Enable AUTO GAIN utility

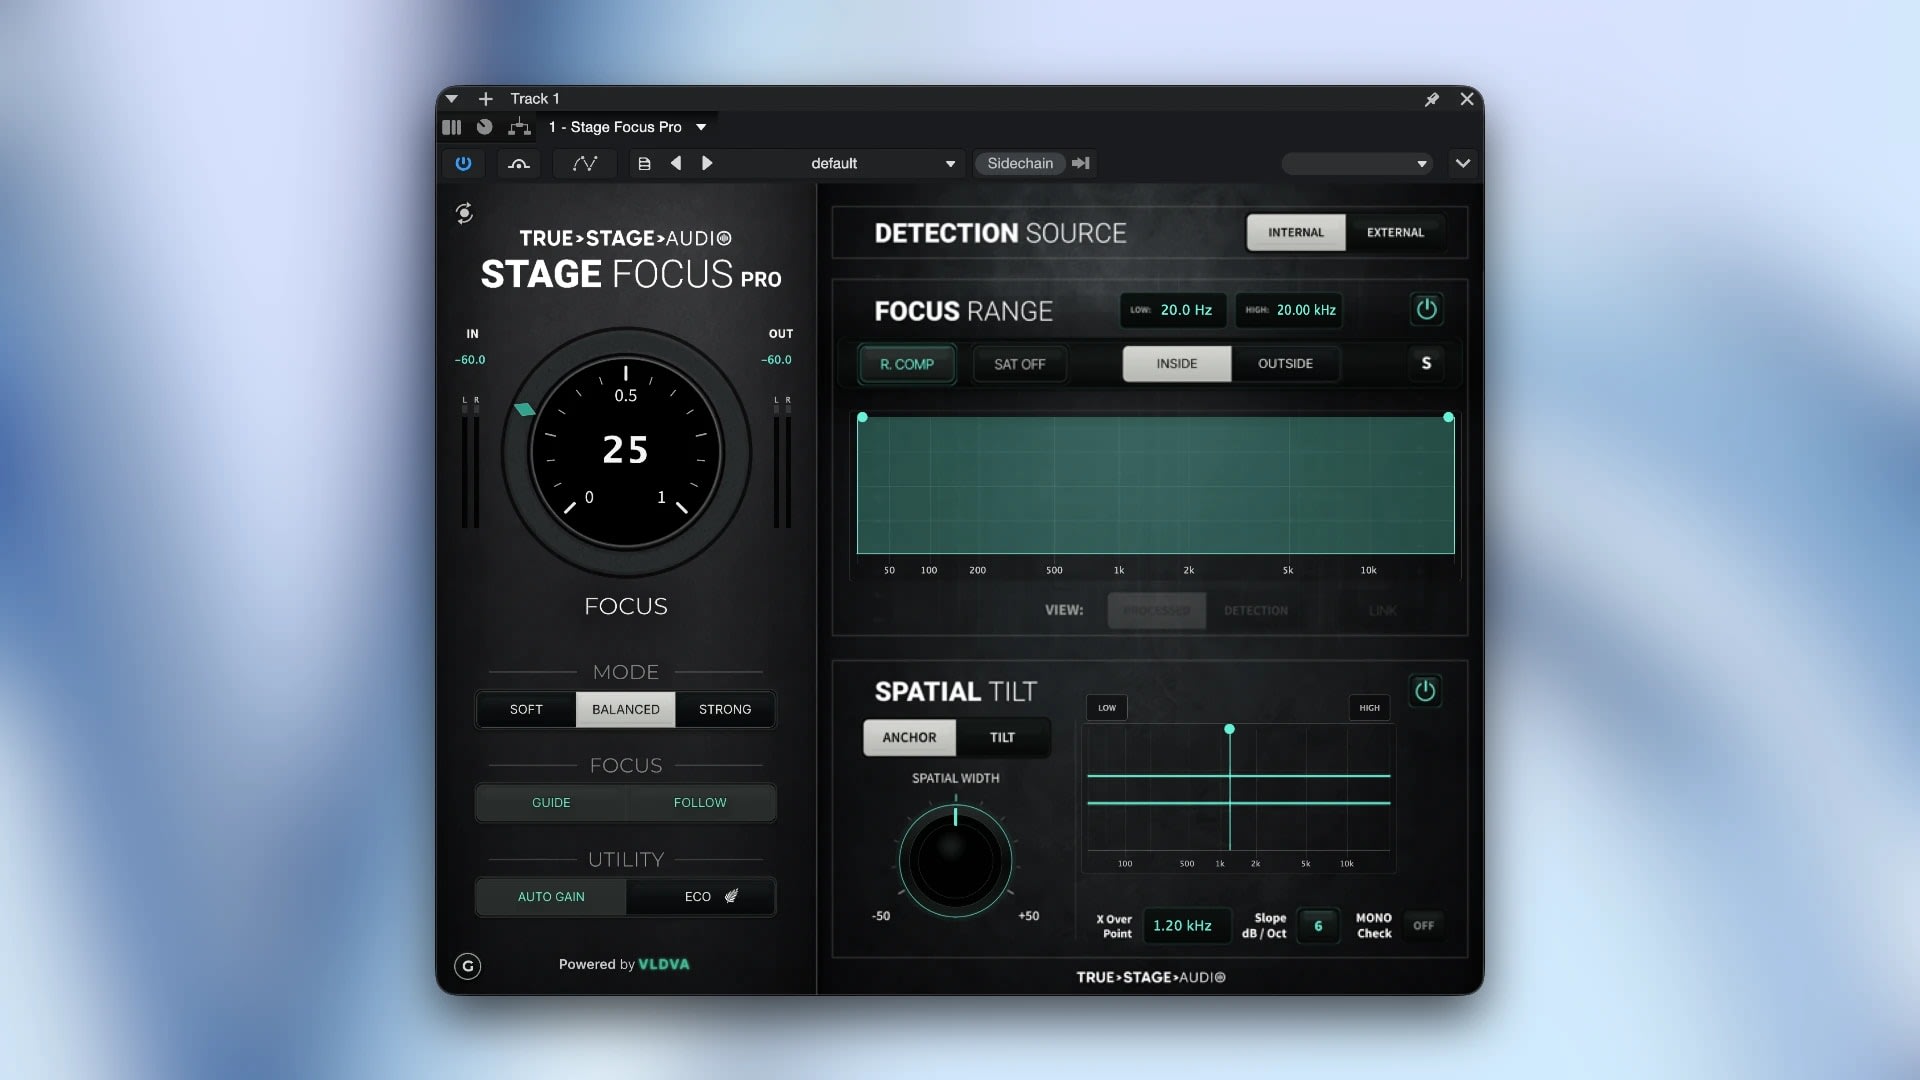[x=551, y=897]
